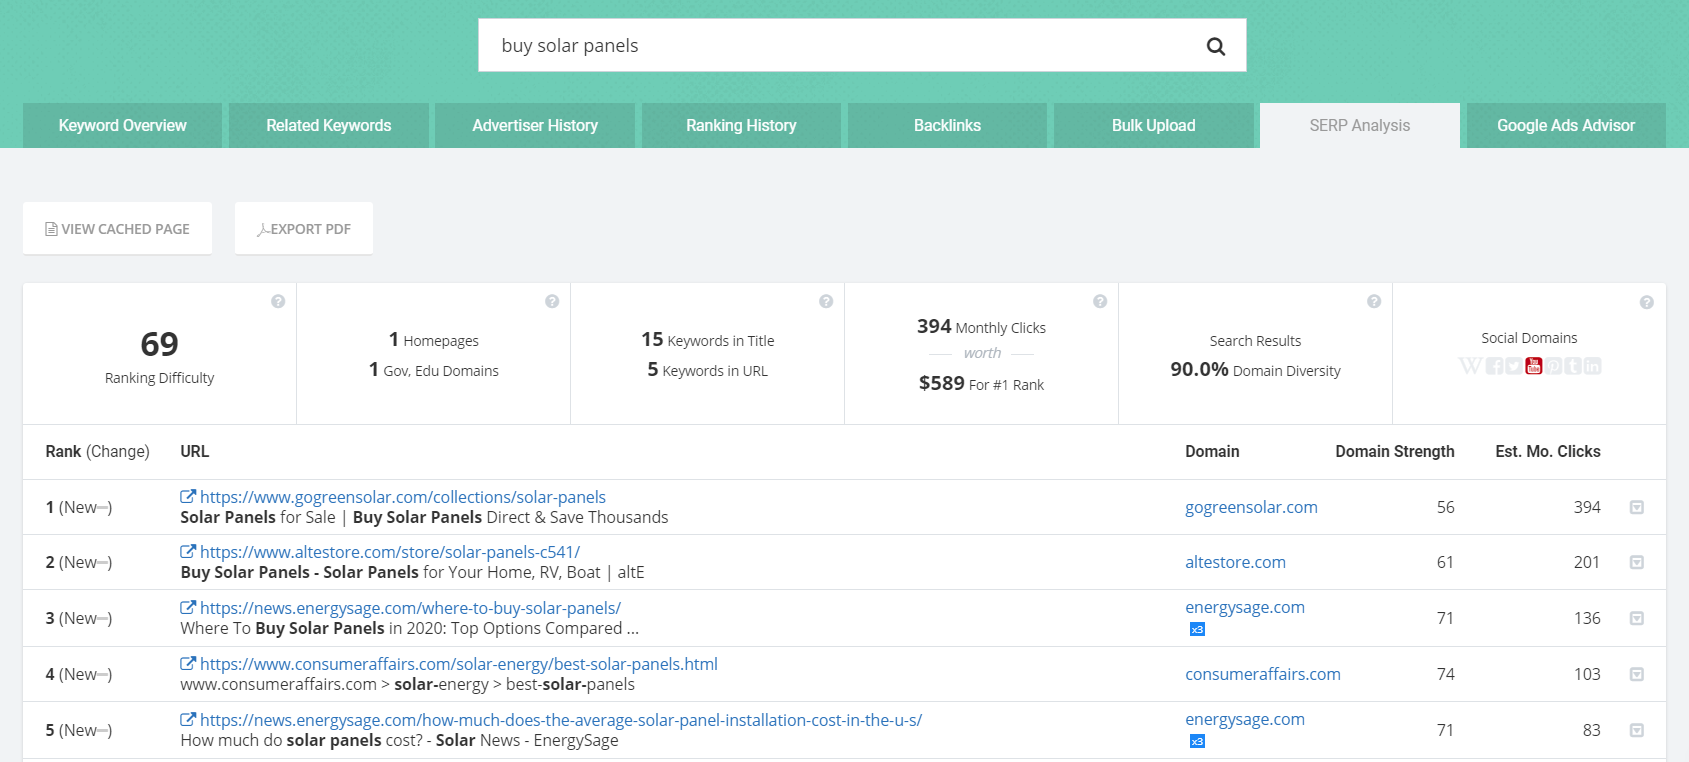
Task: Open altestore.com solar-panels-c541 URL
Action: (390, 552)
